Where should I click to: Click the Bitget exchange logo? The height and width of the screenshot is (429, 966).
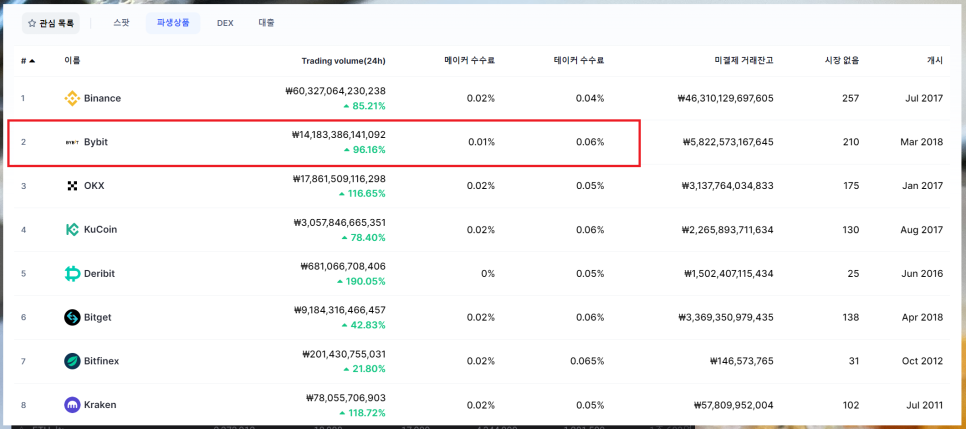click(72, 317)
